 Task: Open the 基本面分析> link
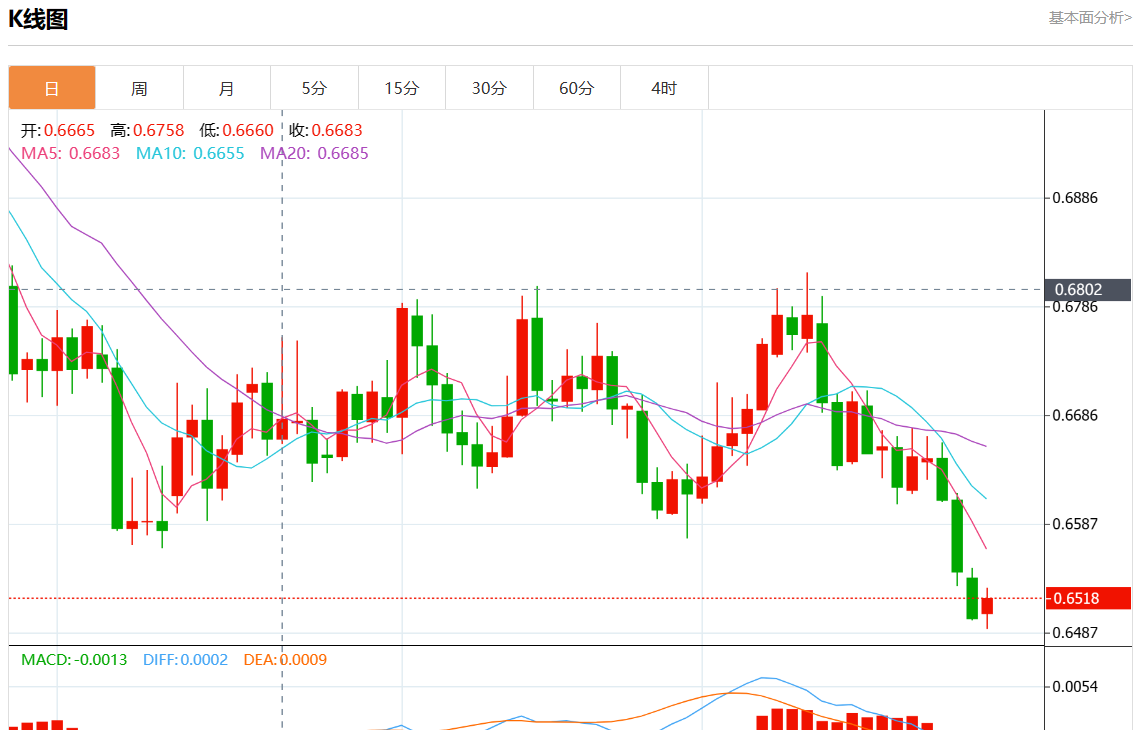(x=1090, y=18)
